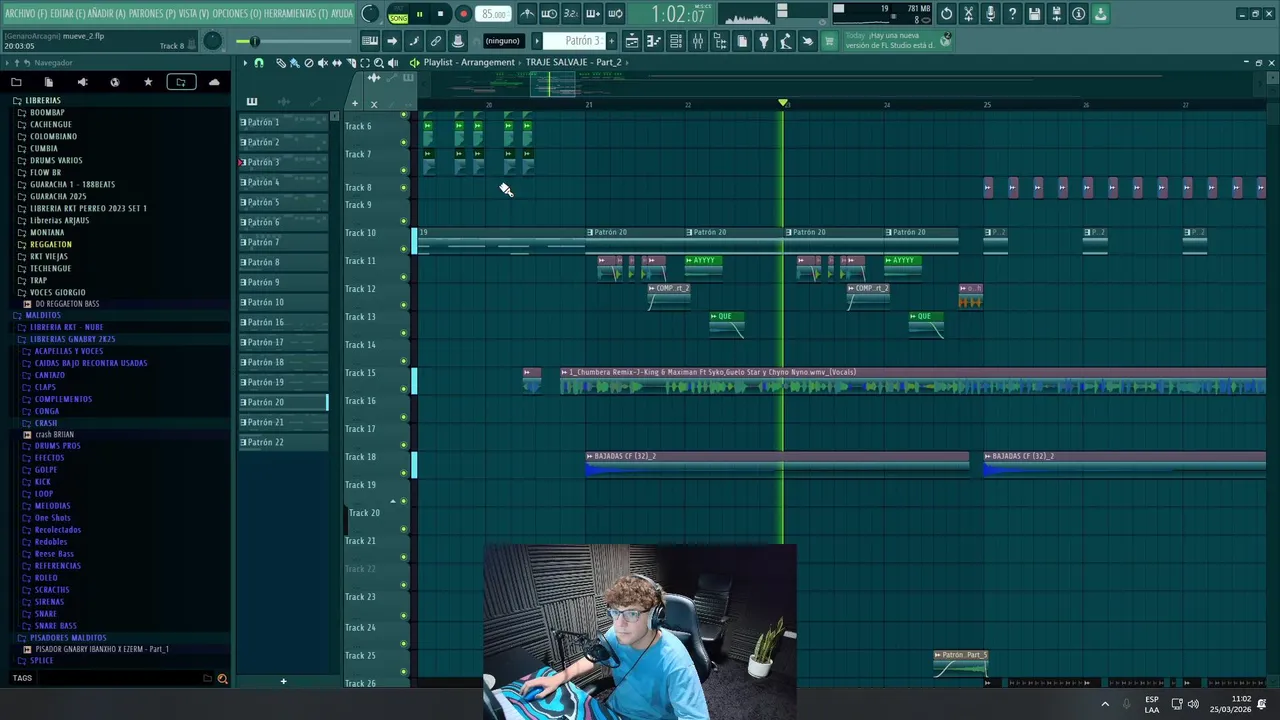Toggle the 3-2-1 countdown before recording
This screenshot has height=720, width=1280.
pos(571,14)
